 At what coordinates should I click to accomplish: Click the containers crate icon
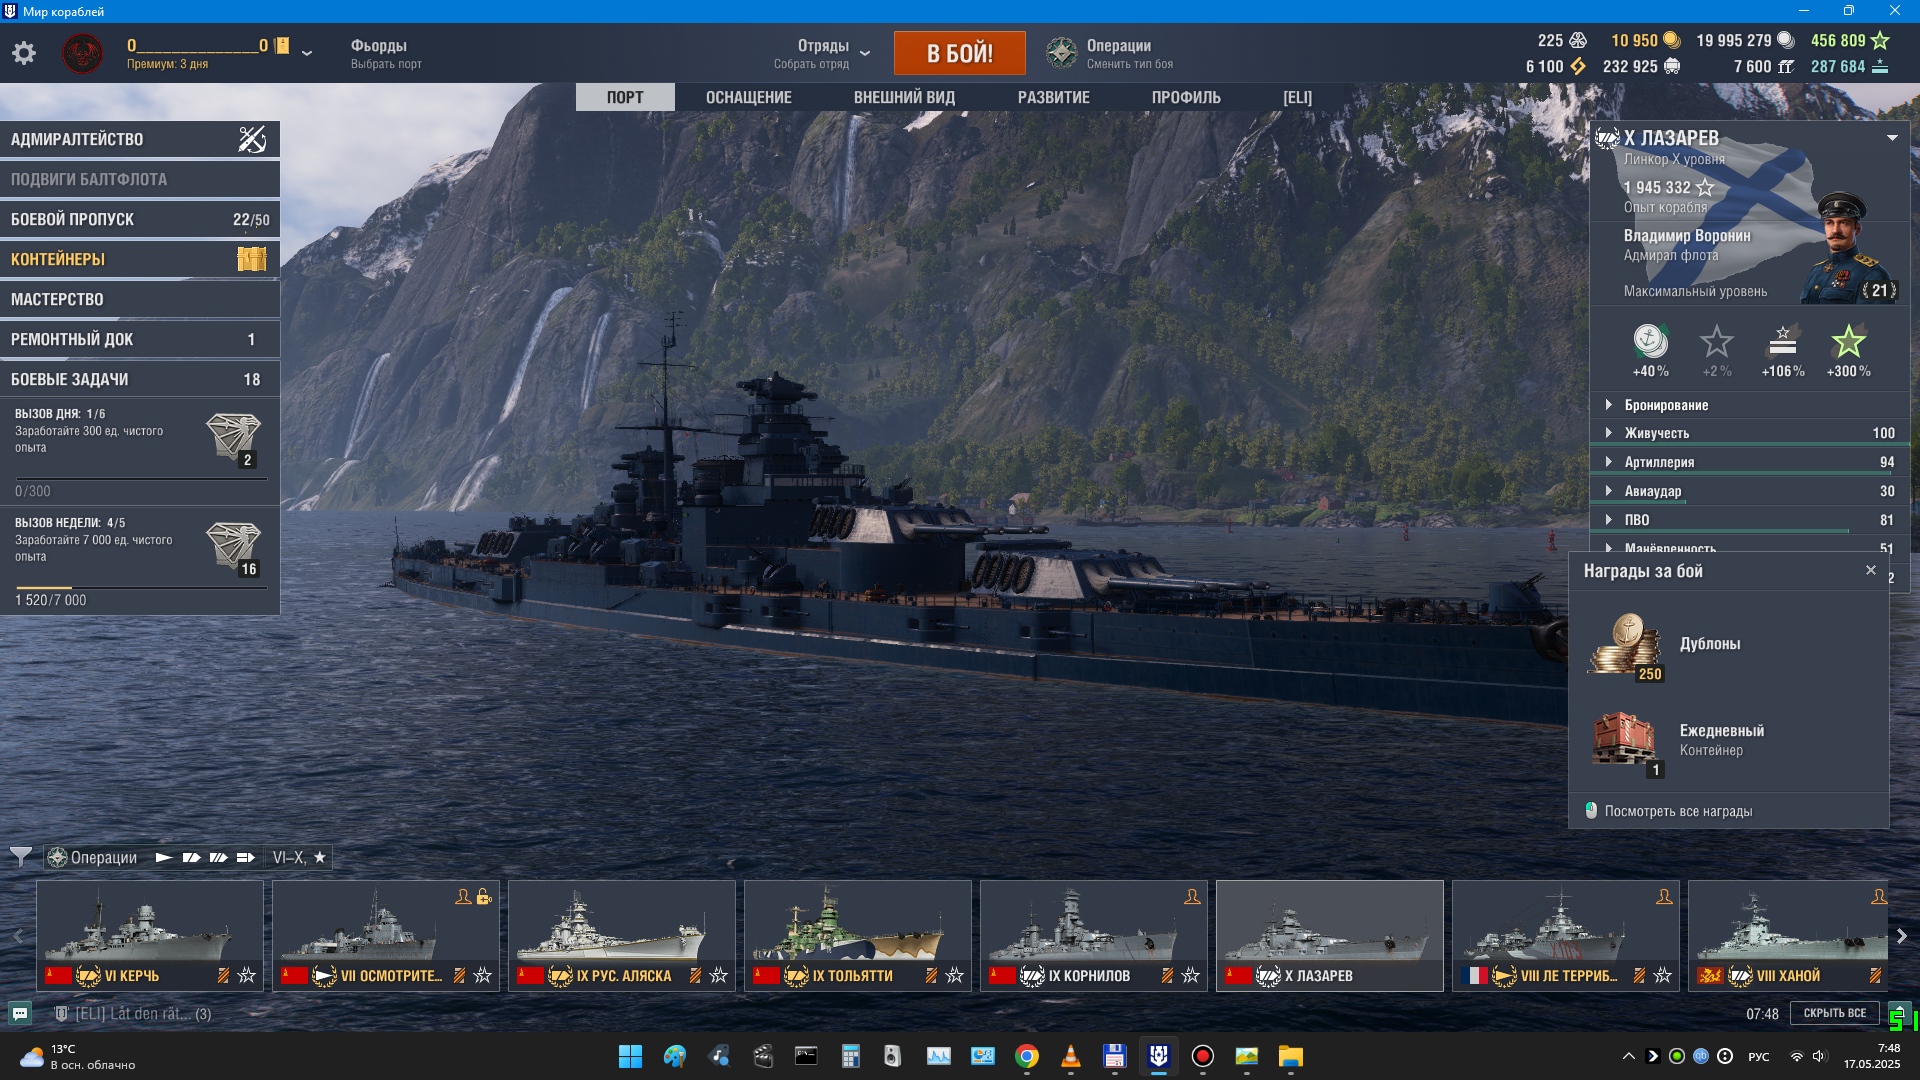click(251, 259)
